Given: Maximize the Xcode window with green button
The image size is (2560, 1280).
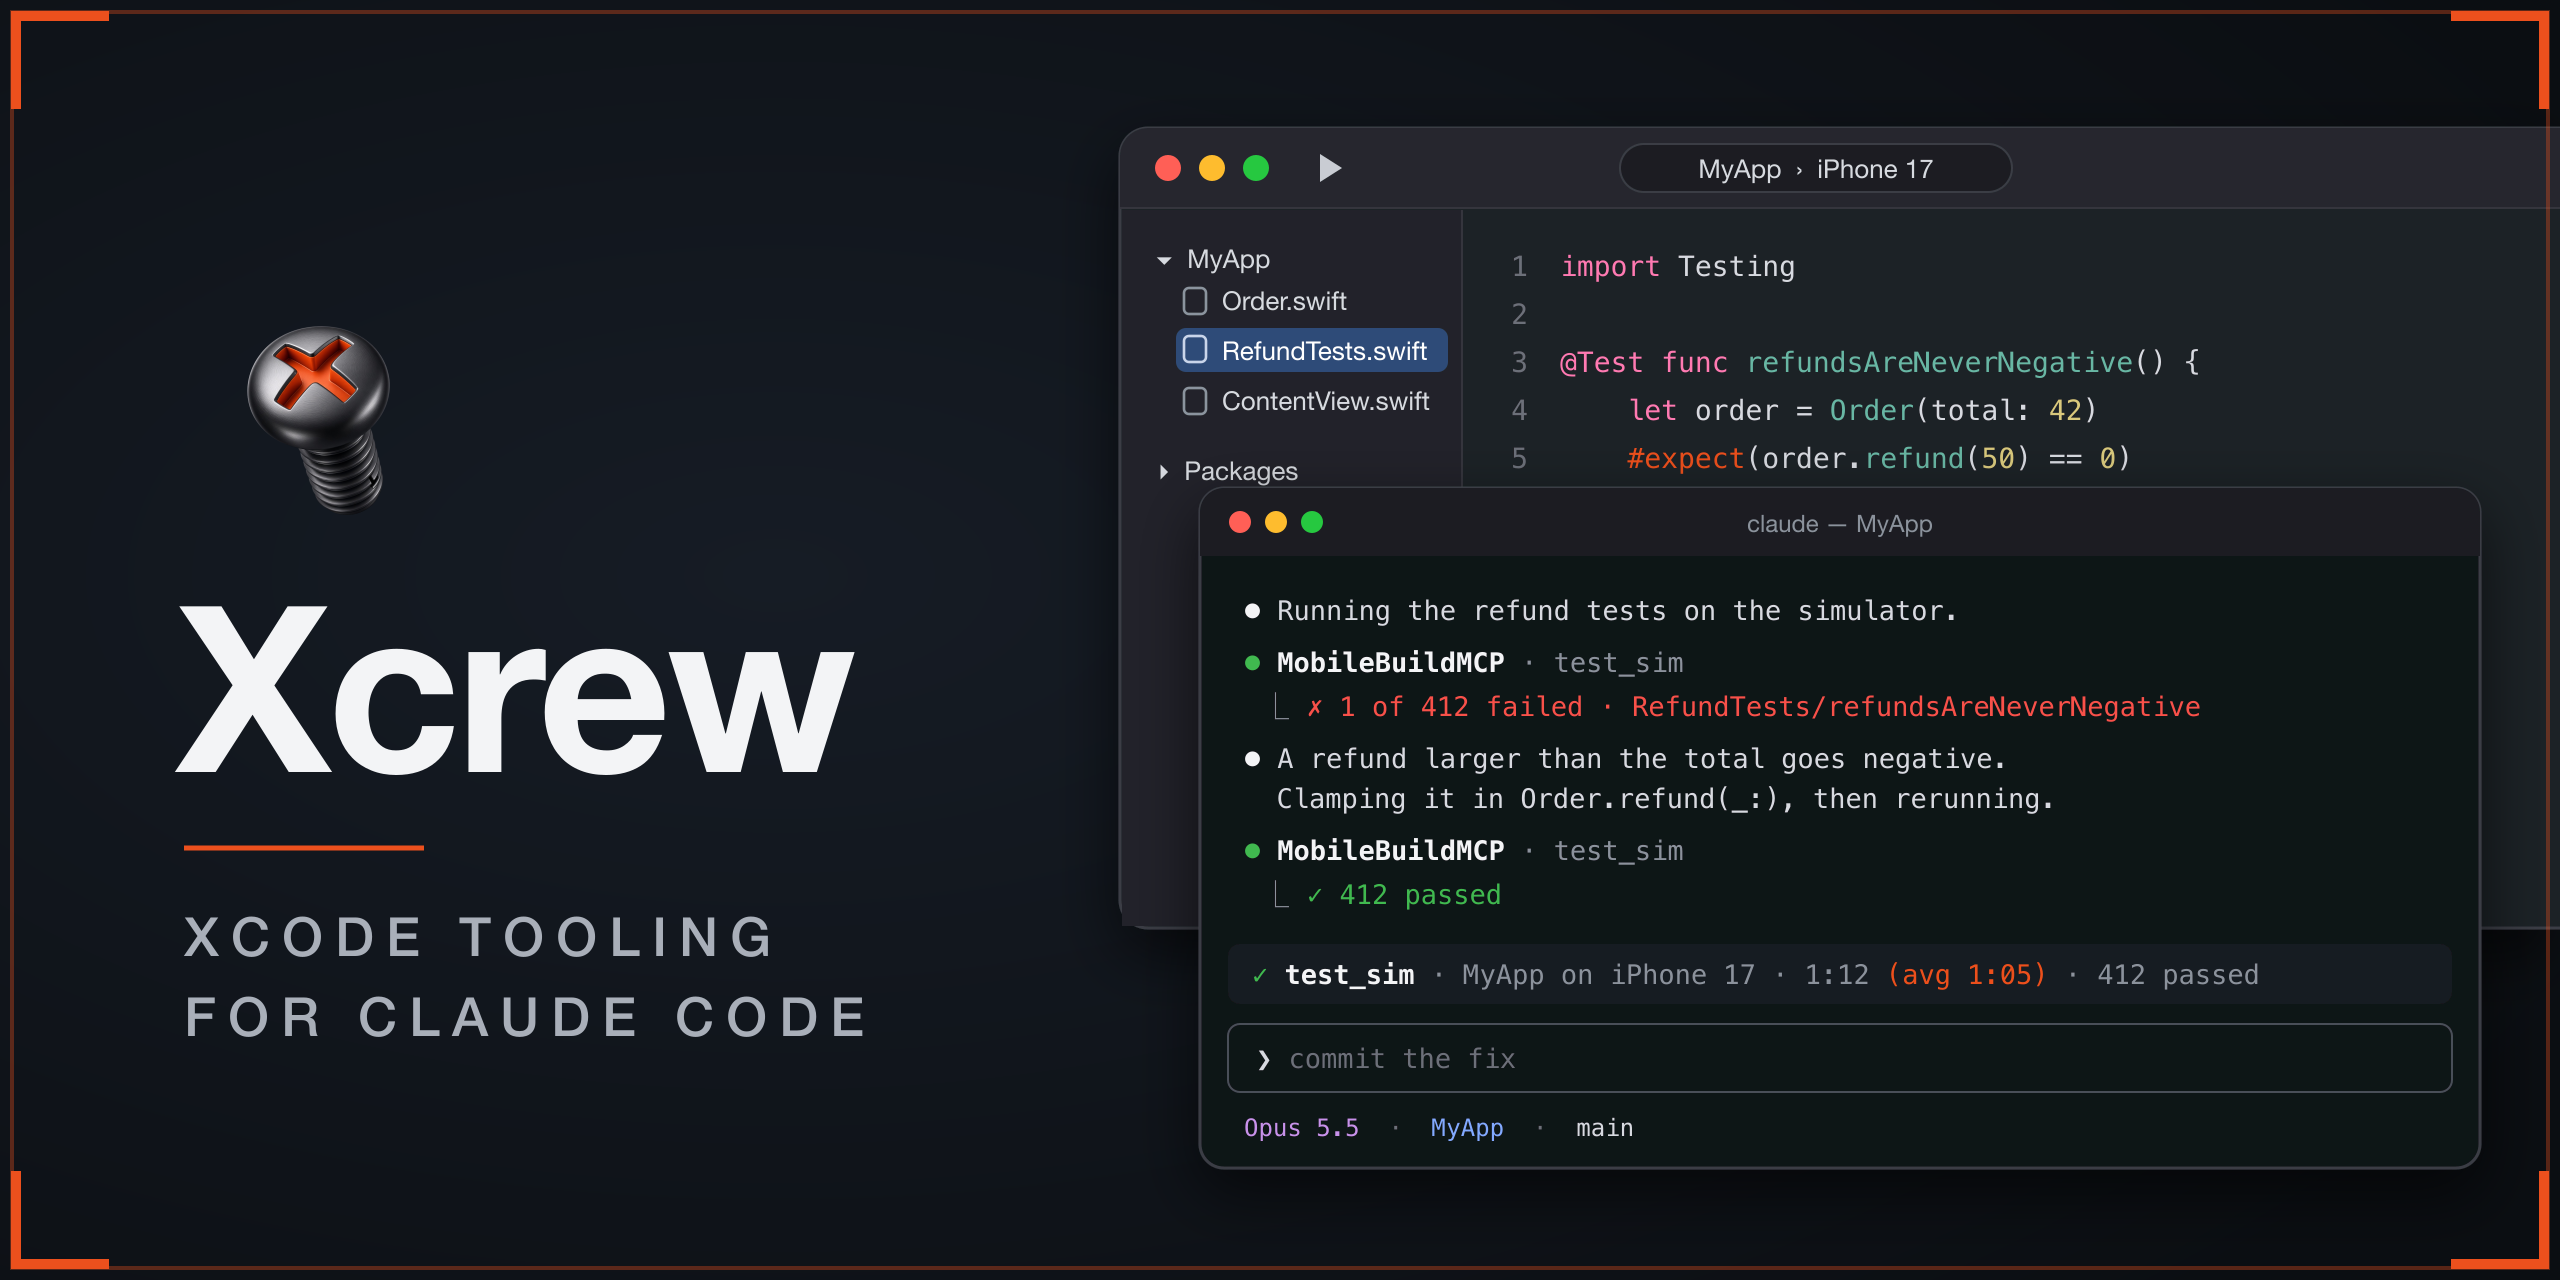Looking at the screenshot, I should tap(1256, 168).
